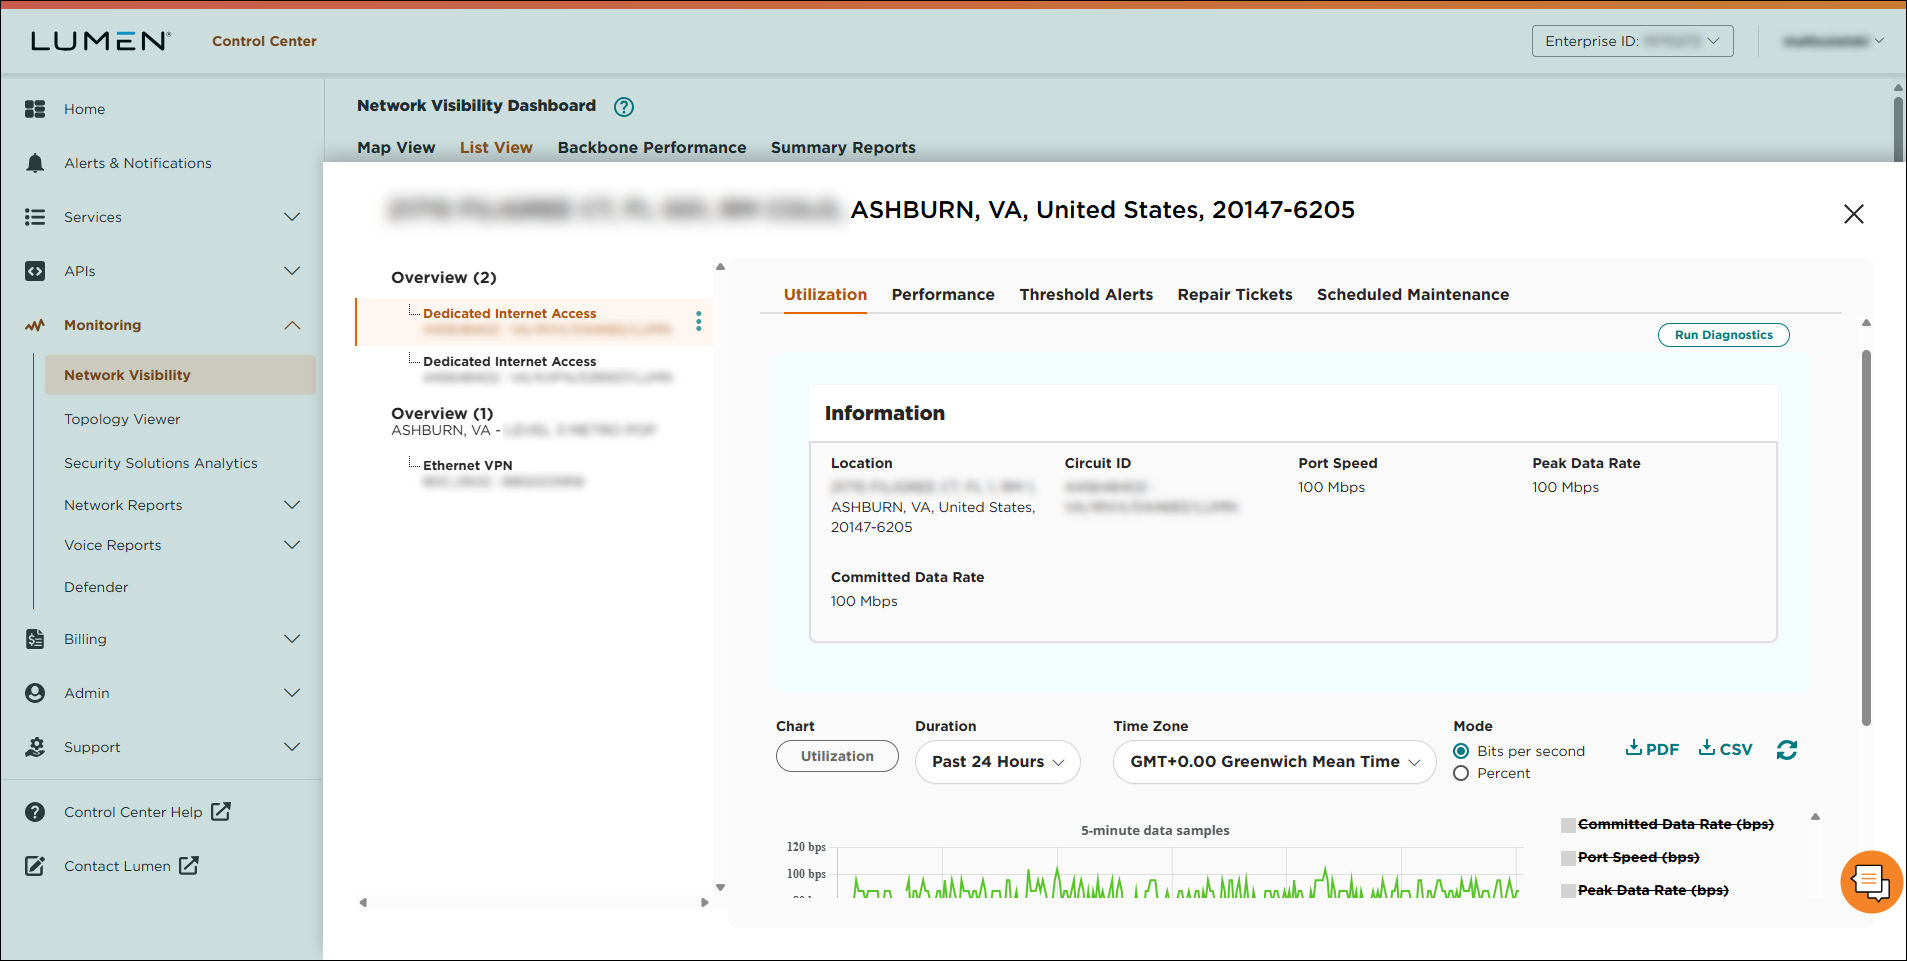This screenshot has width=1907, height=961.
Task: Refresh the chart data
Action: (x=1787, y=750)
